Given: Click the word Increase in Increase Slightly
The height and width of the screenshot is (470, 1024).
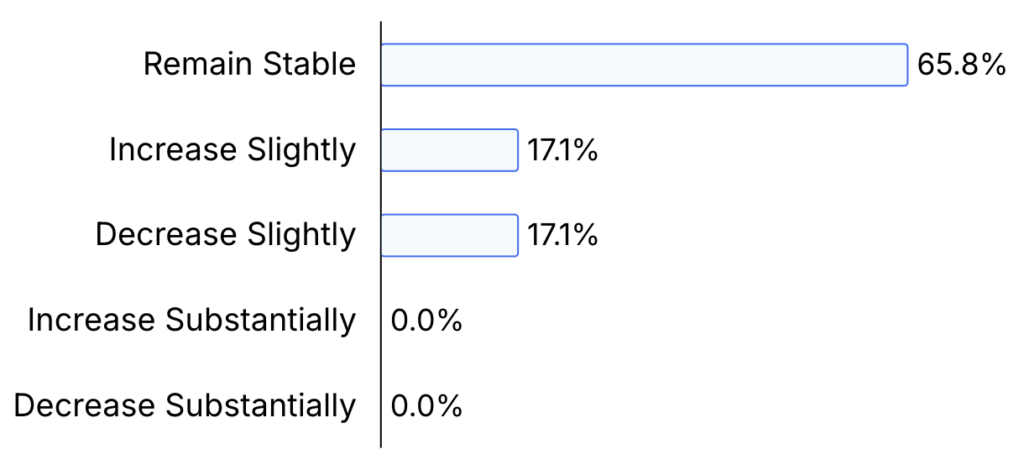Looking at the screenshot, I should tap(172, 150).
